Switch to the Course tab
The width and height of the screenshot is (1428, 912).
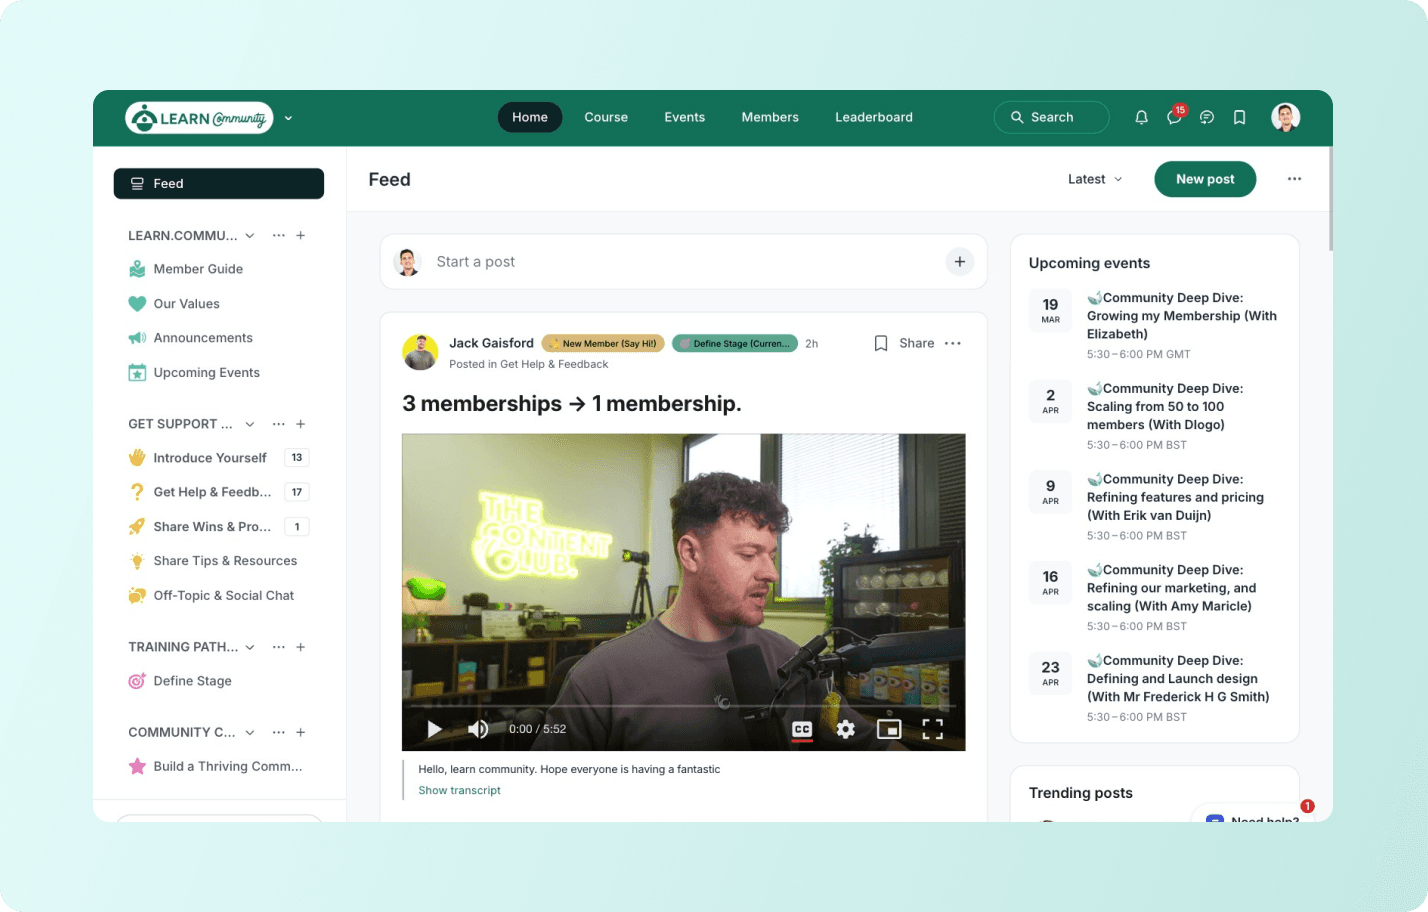606,117
